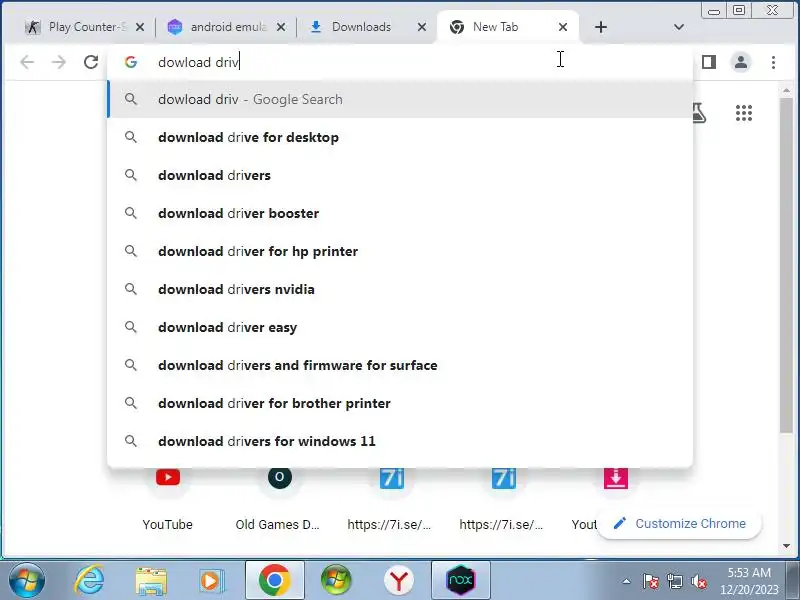Pick 'download drivers for windows 11' suggestion
The height and width of the screenshot is (600, 800).
click(x=400, y=441)
